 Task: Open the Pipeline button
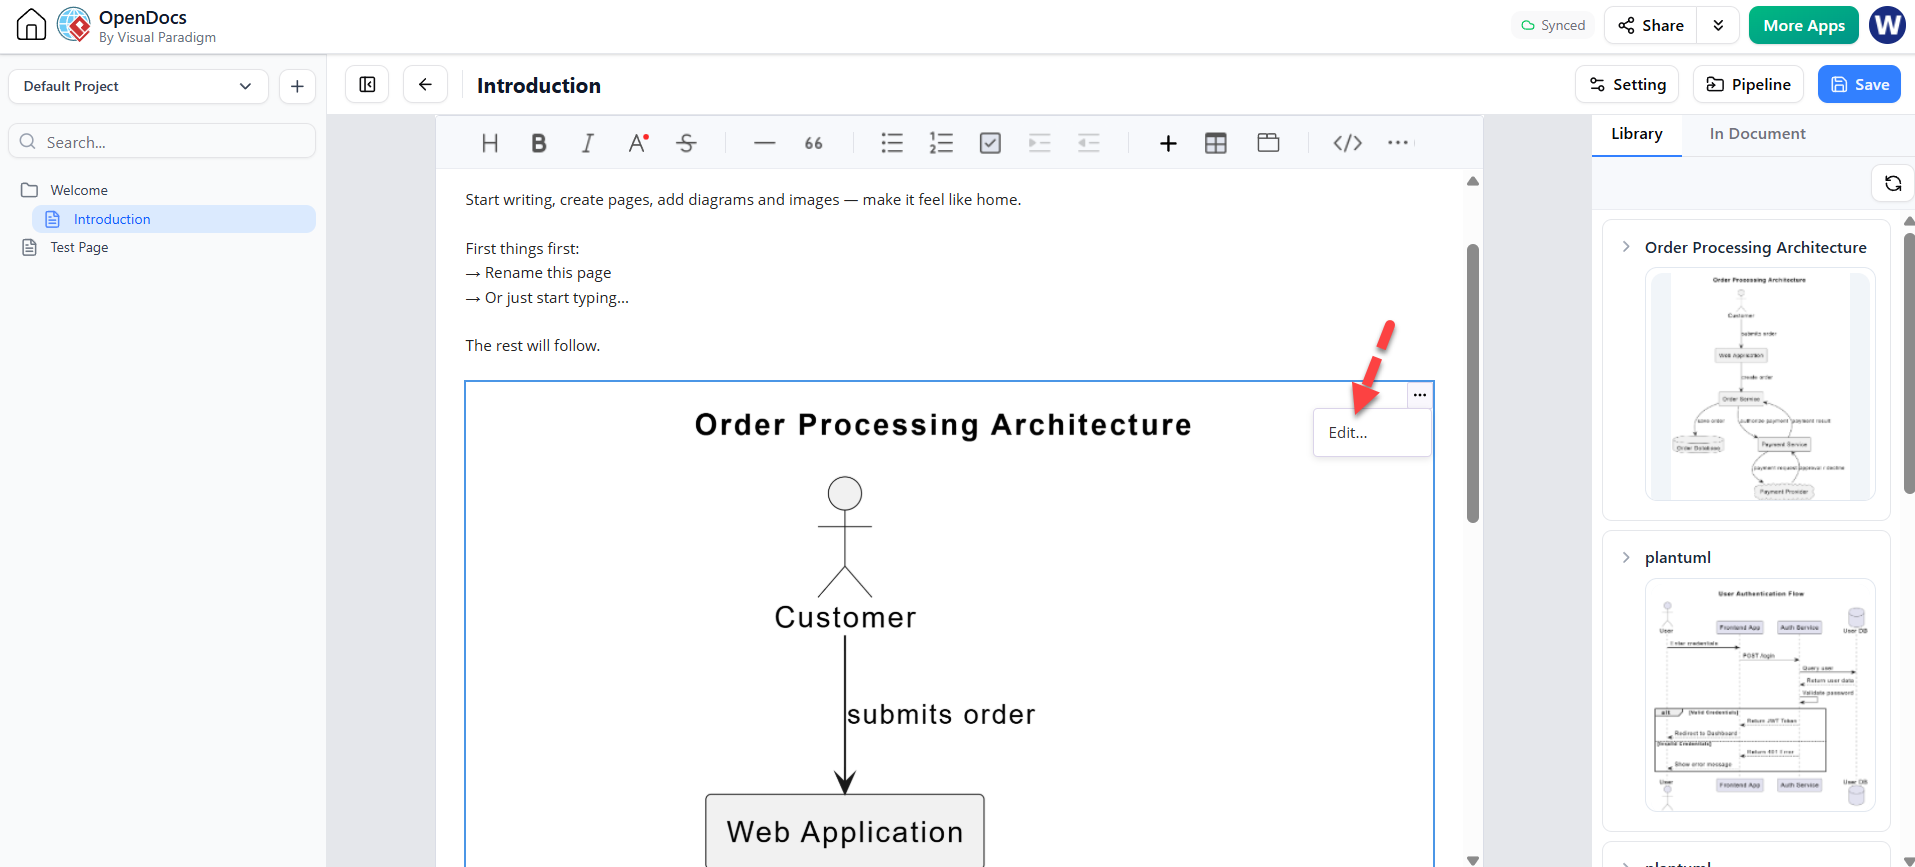pyautogui.click(x=1748, y=85)
